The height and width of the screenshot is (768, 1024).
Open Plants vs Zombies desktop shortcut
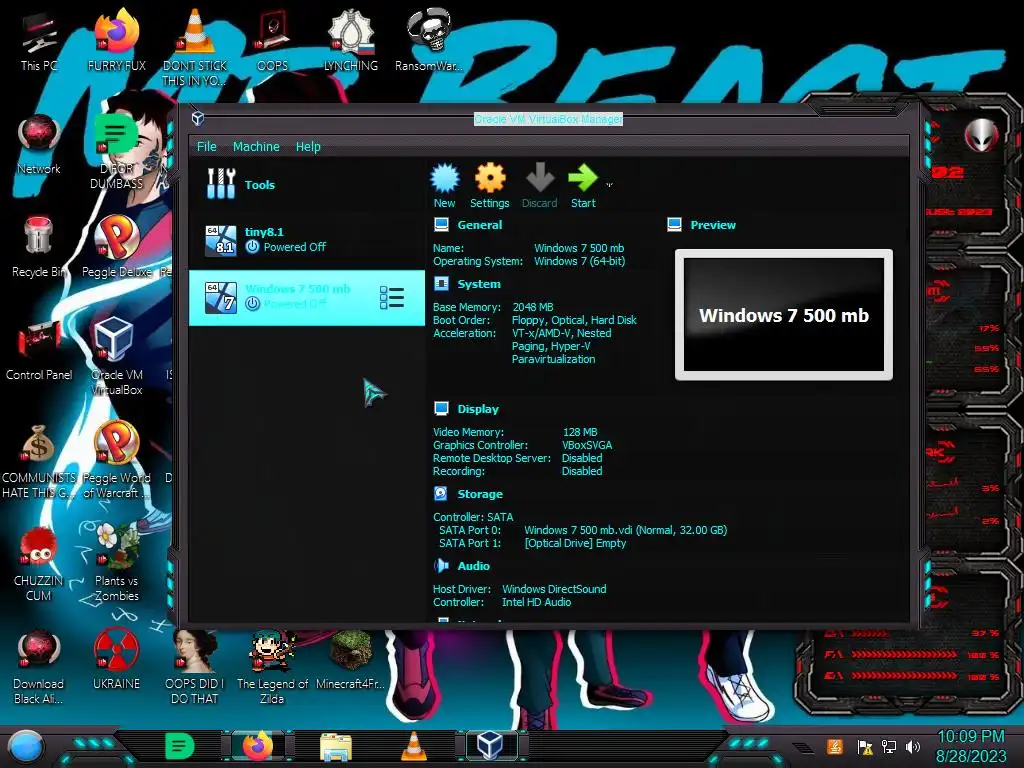click(116, 563)
